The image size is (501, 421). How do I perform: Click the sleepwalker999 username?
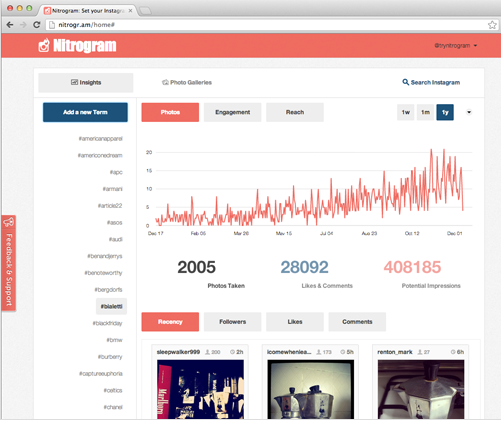coord(178,352)
